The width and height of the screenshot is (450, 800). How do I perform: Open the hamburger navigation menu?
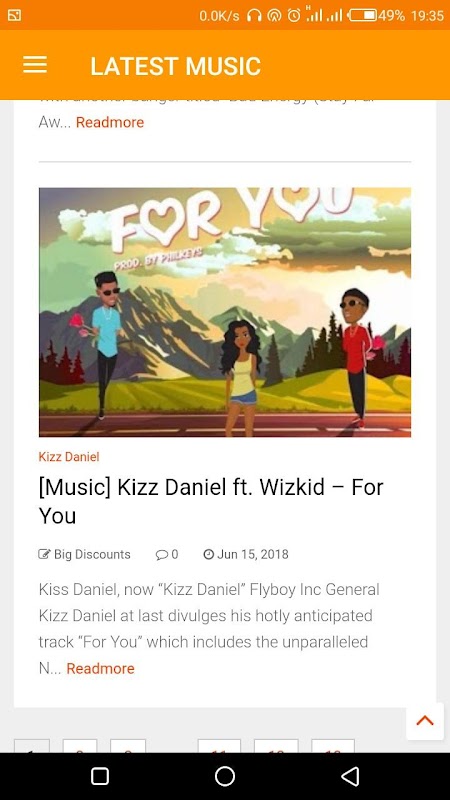coord(35,65)
